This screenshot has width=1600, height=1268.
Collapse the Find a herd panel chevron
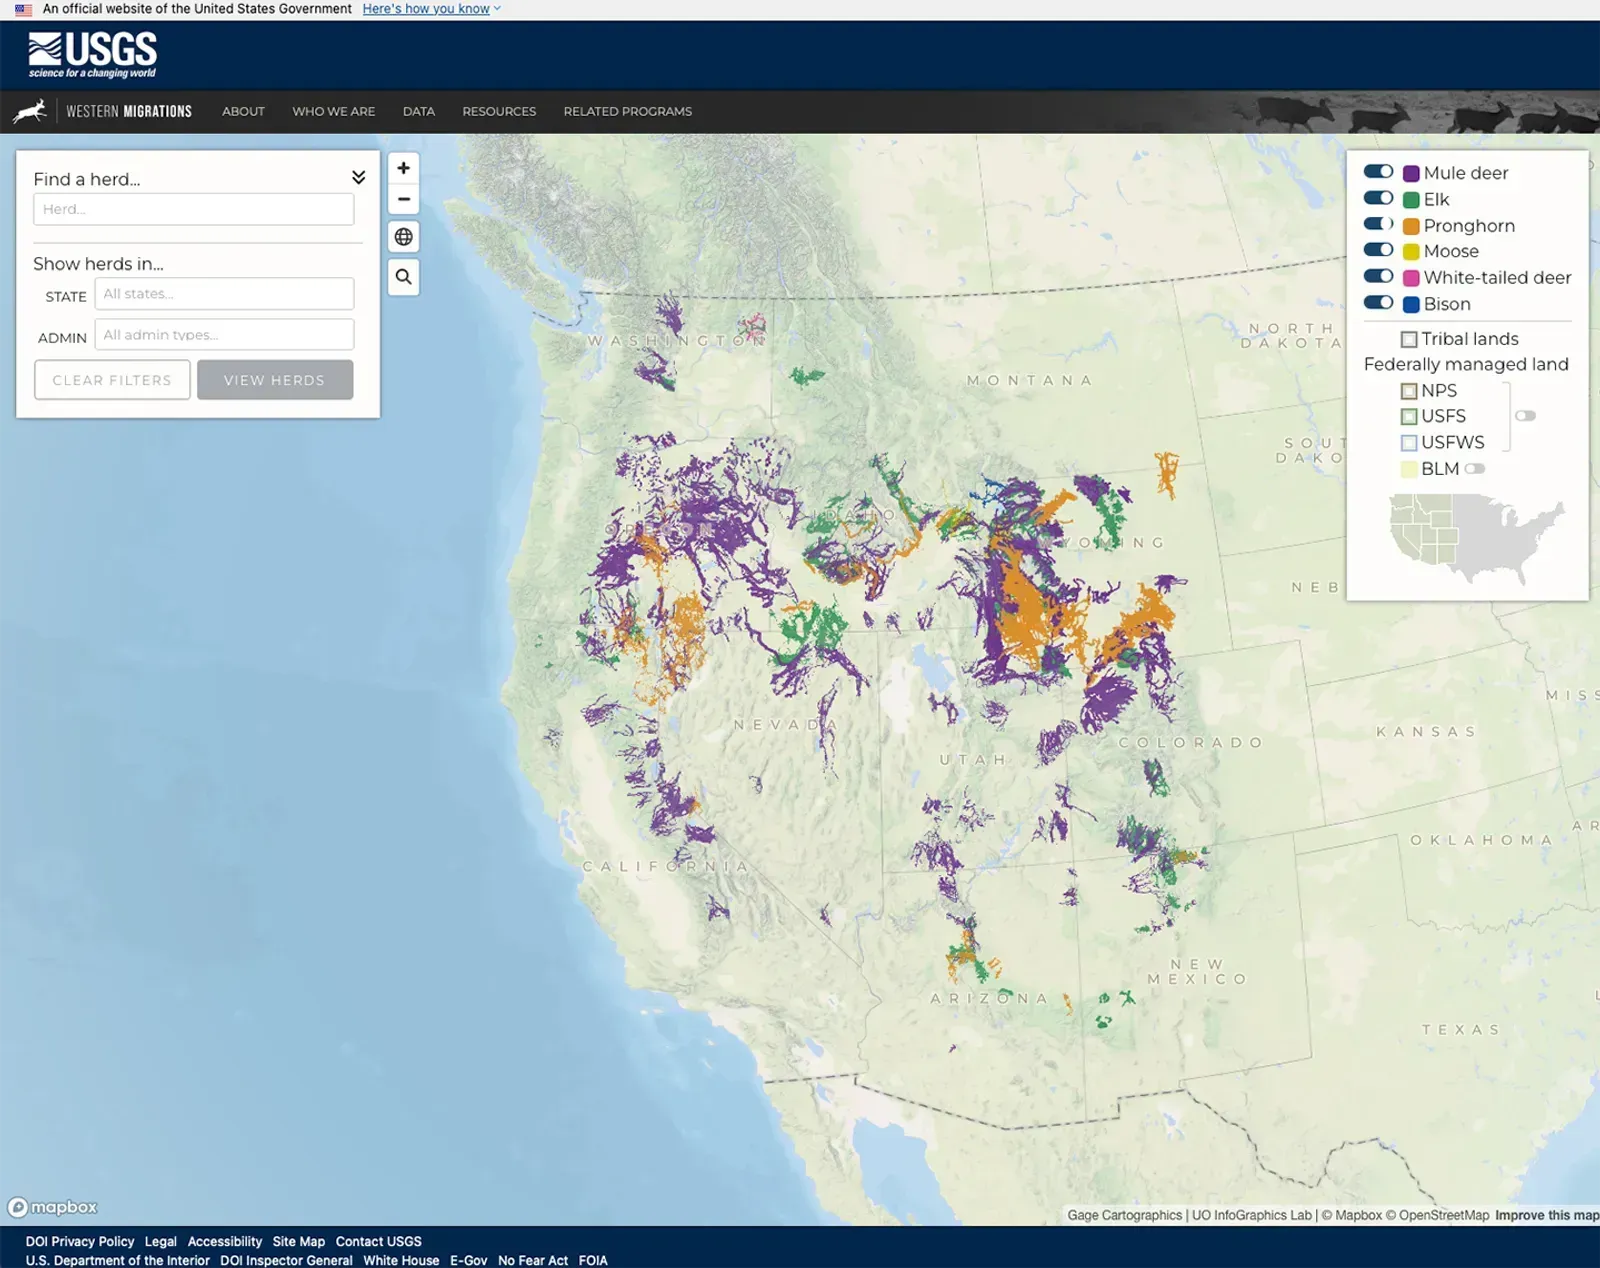358,177
